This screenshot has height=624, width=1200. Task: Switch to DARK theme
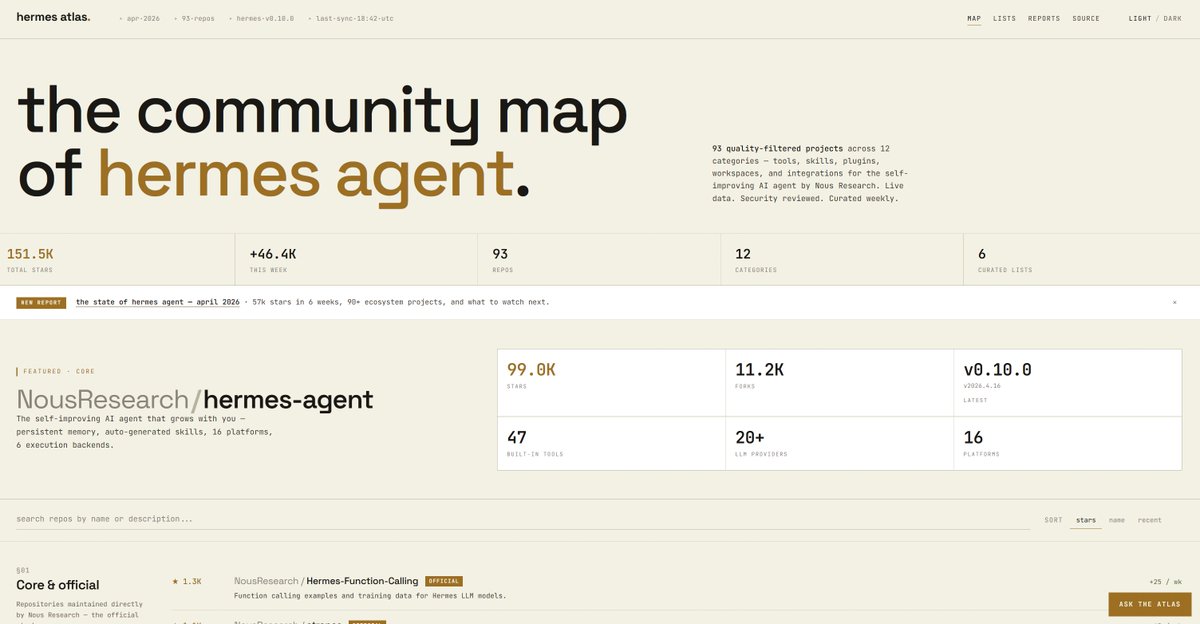click(x=1172, y=18)
